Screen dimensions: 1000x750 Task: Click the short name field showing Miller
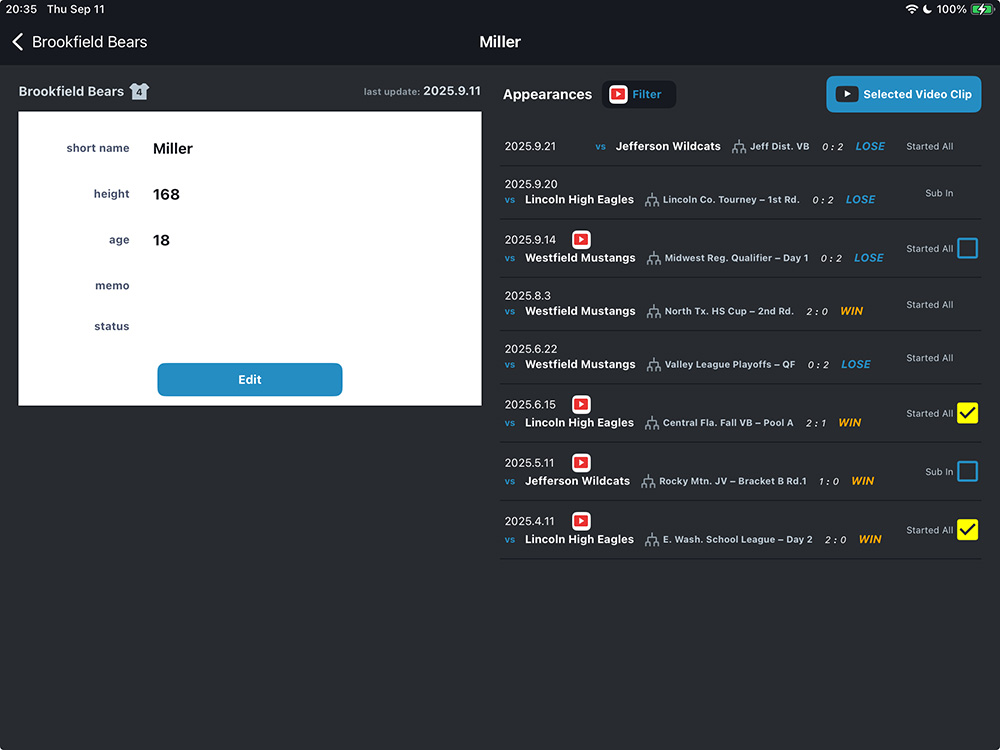(173, 149)
